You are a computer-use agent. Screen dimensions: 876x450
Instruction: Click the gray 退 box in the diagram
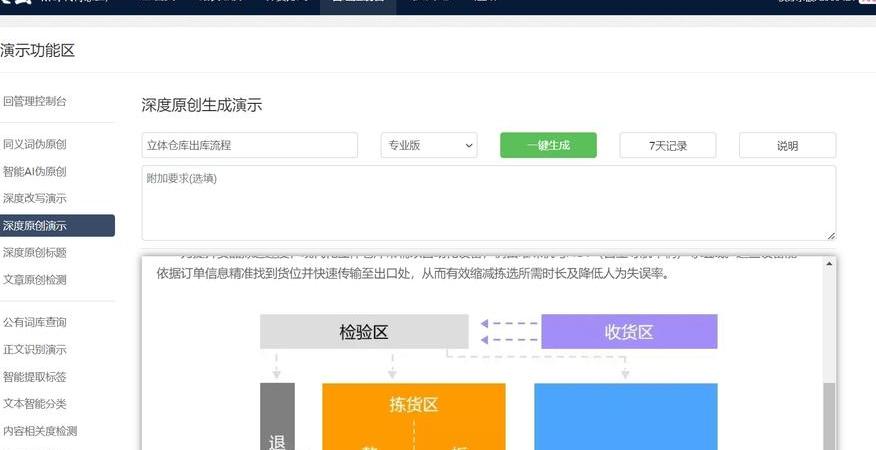(277, 416)
